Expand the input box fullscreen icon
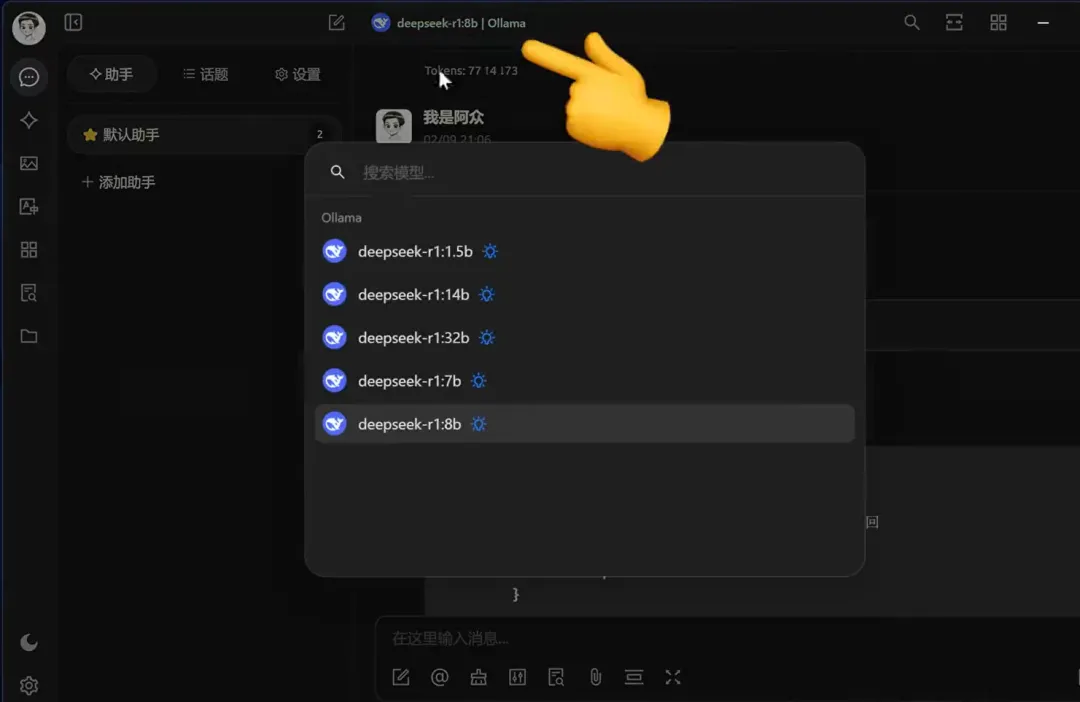This screenshot has height=702, width=1080. point(673,677)
